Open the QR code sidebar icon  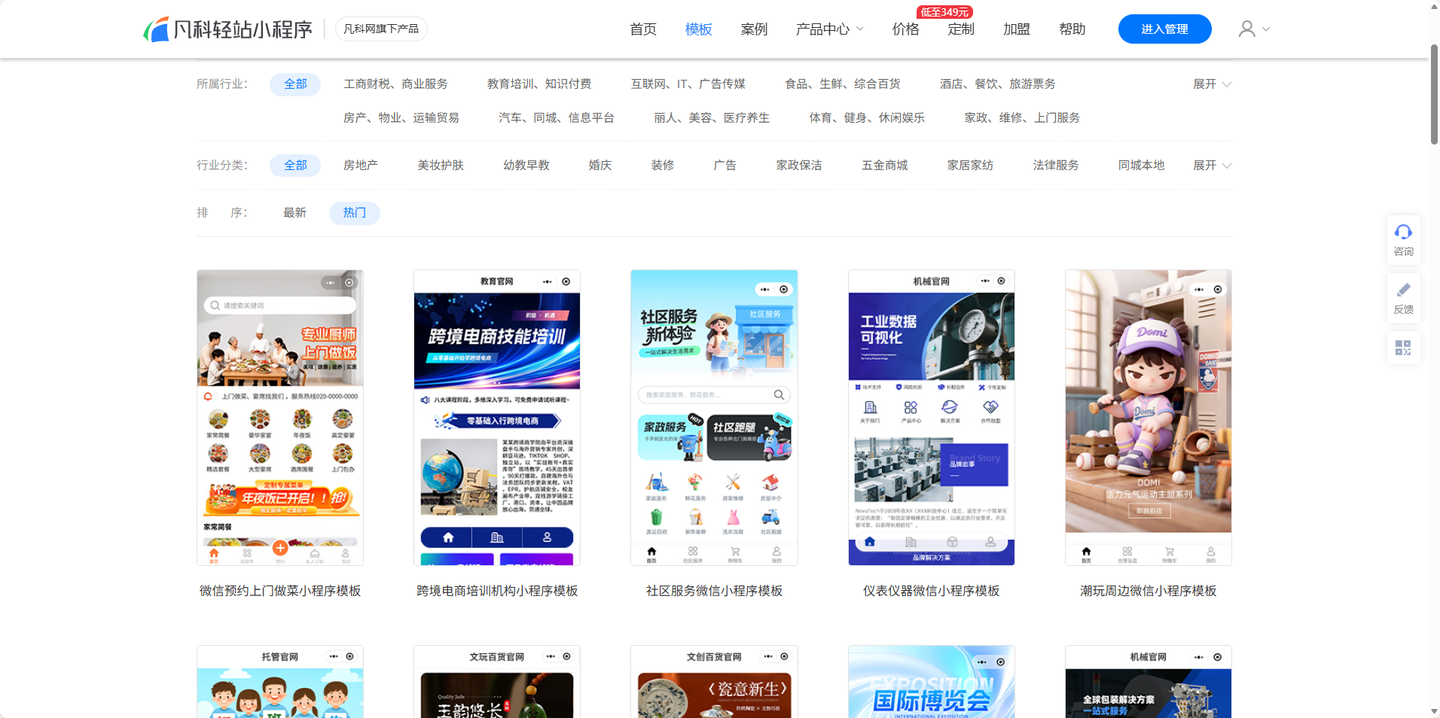(x=1403, y=348)
